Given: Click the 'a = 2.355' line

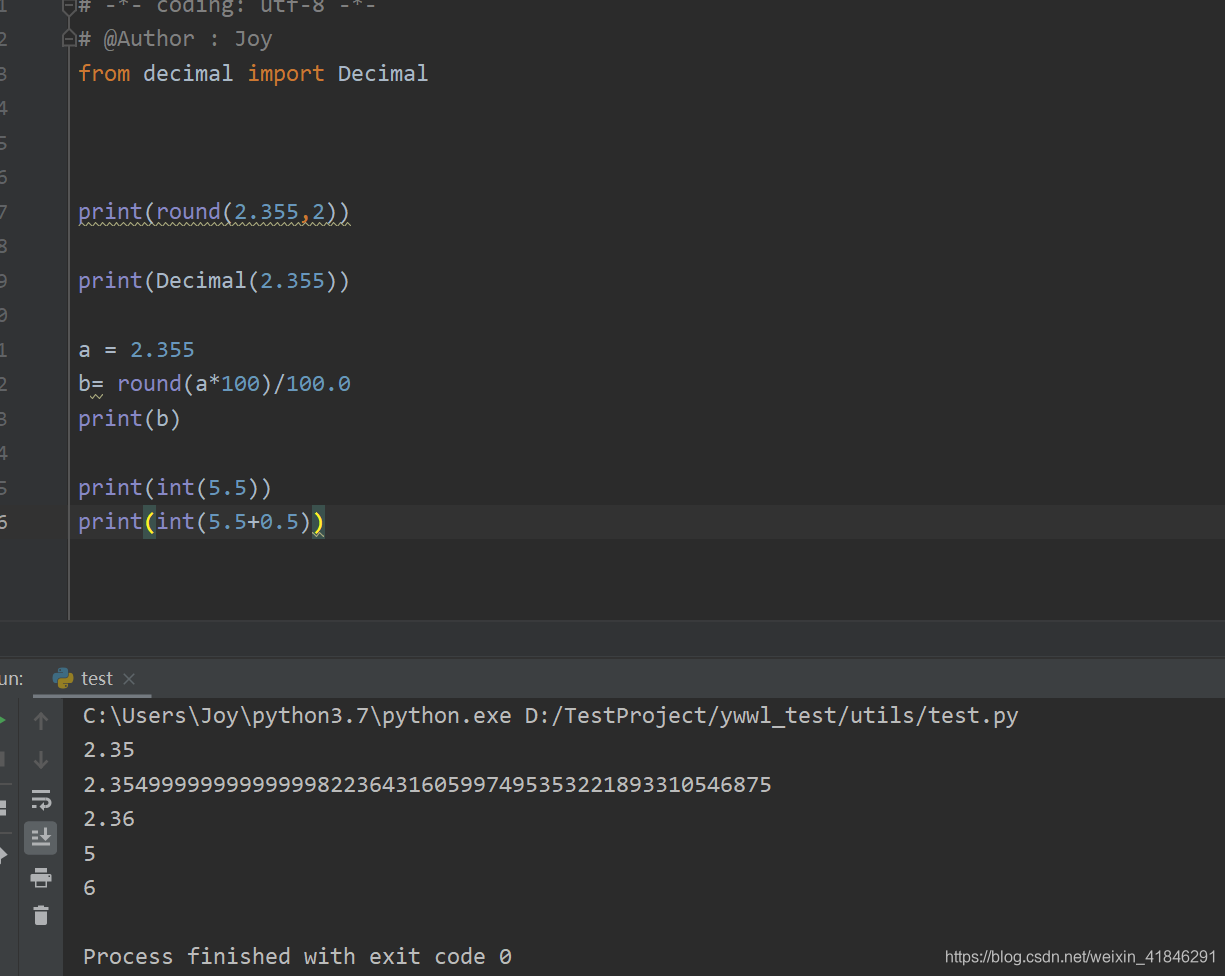Looking at the screenshot, I should (x=137, y=350).
